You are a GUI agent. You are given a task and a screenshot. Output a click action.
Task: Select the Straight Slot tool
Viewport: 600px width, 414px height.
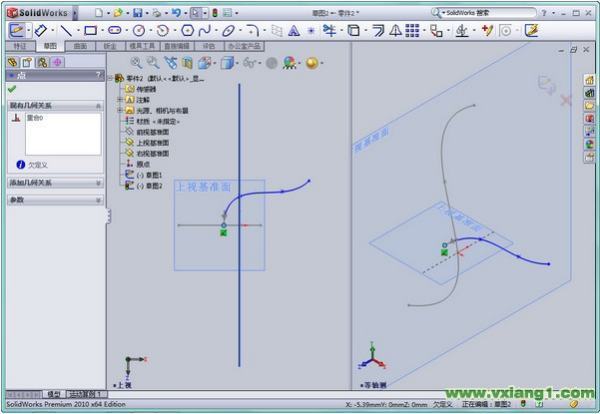pos(114,30)
